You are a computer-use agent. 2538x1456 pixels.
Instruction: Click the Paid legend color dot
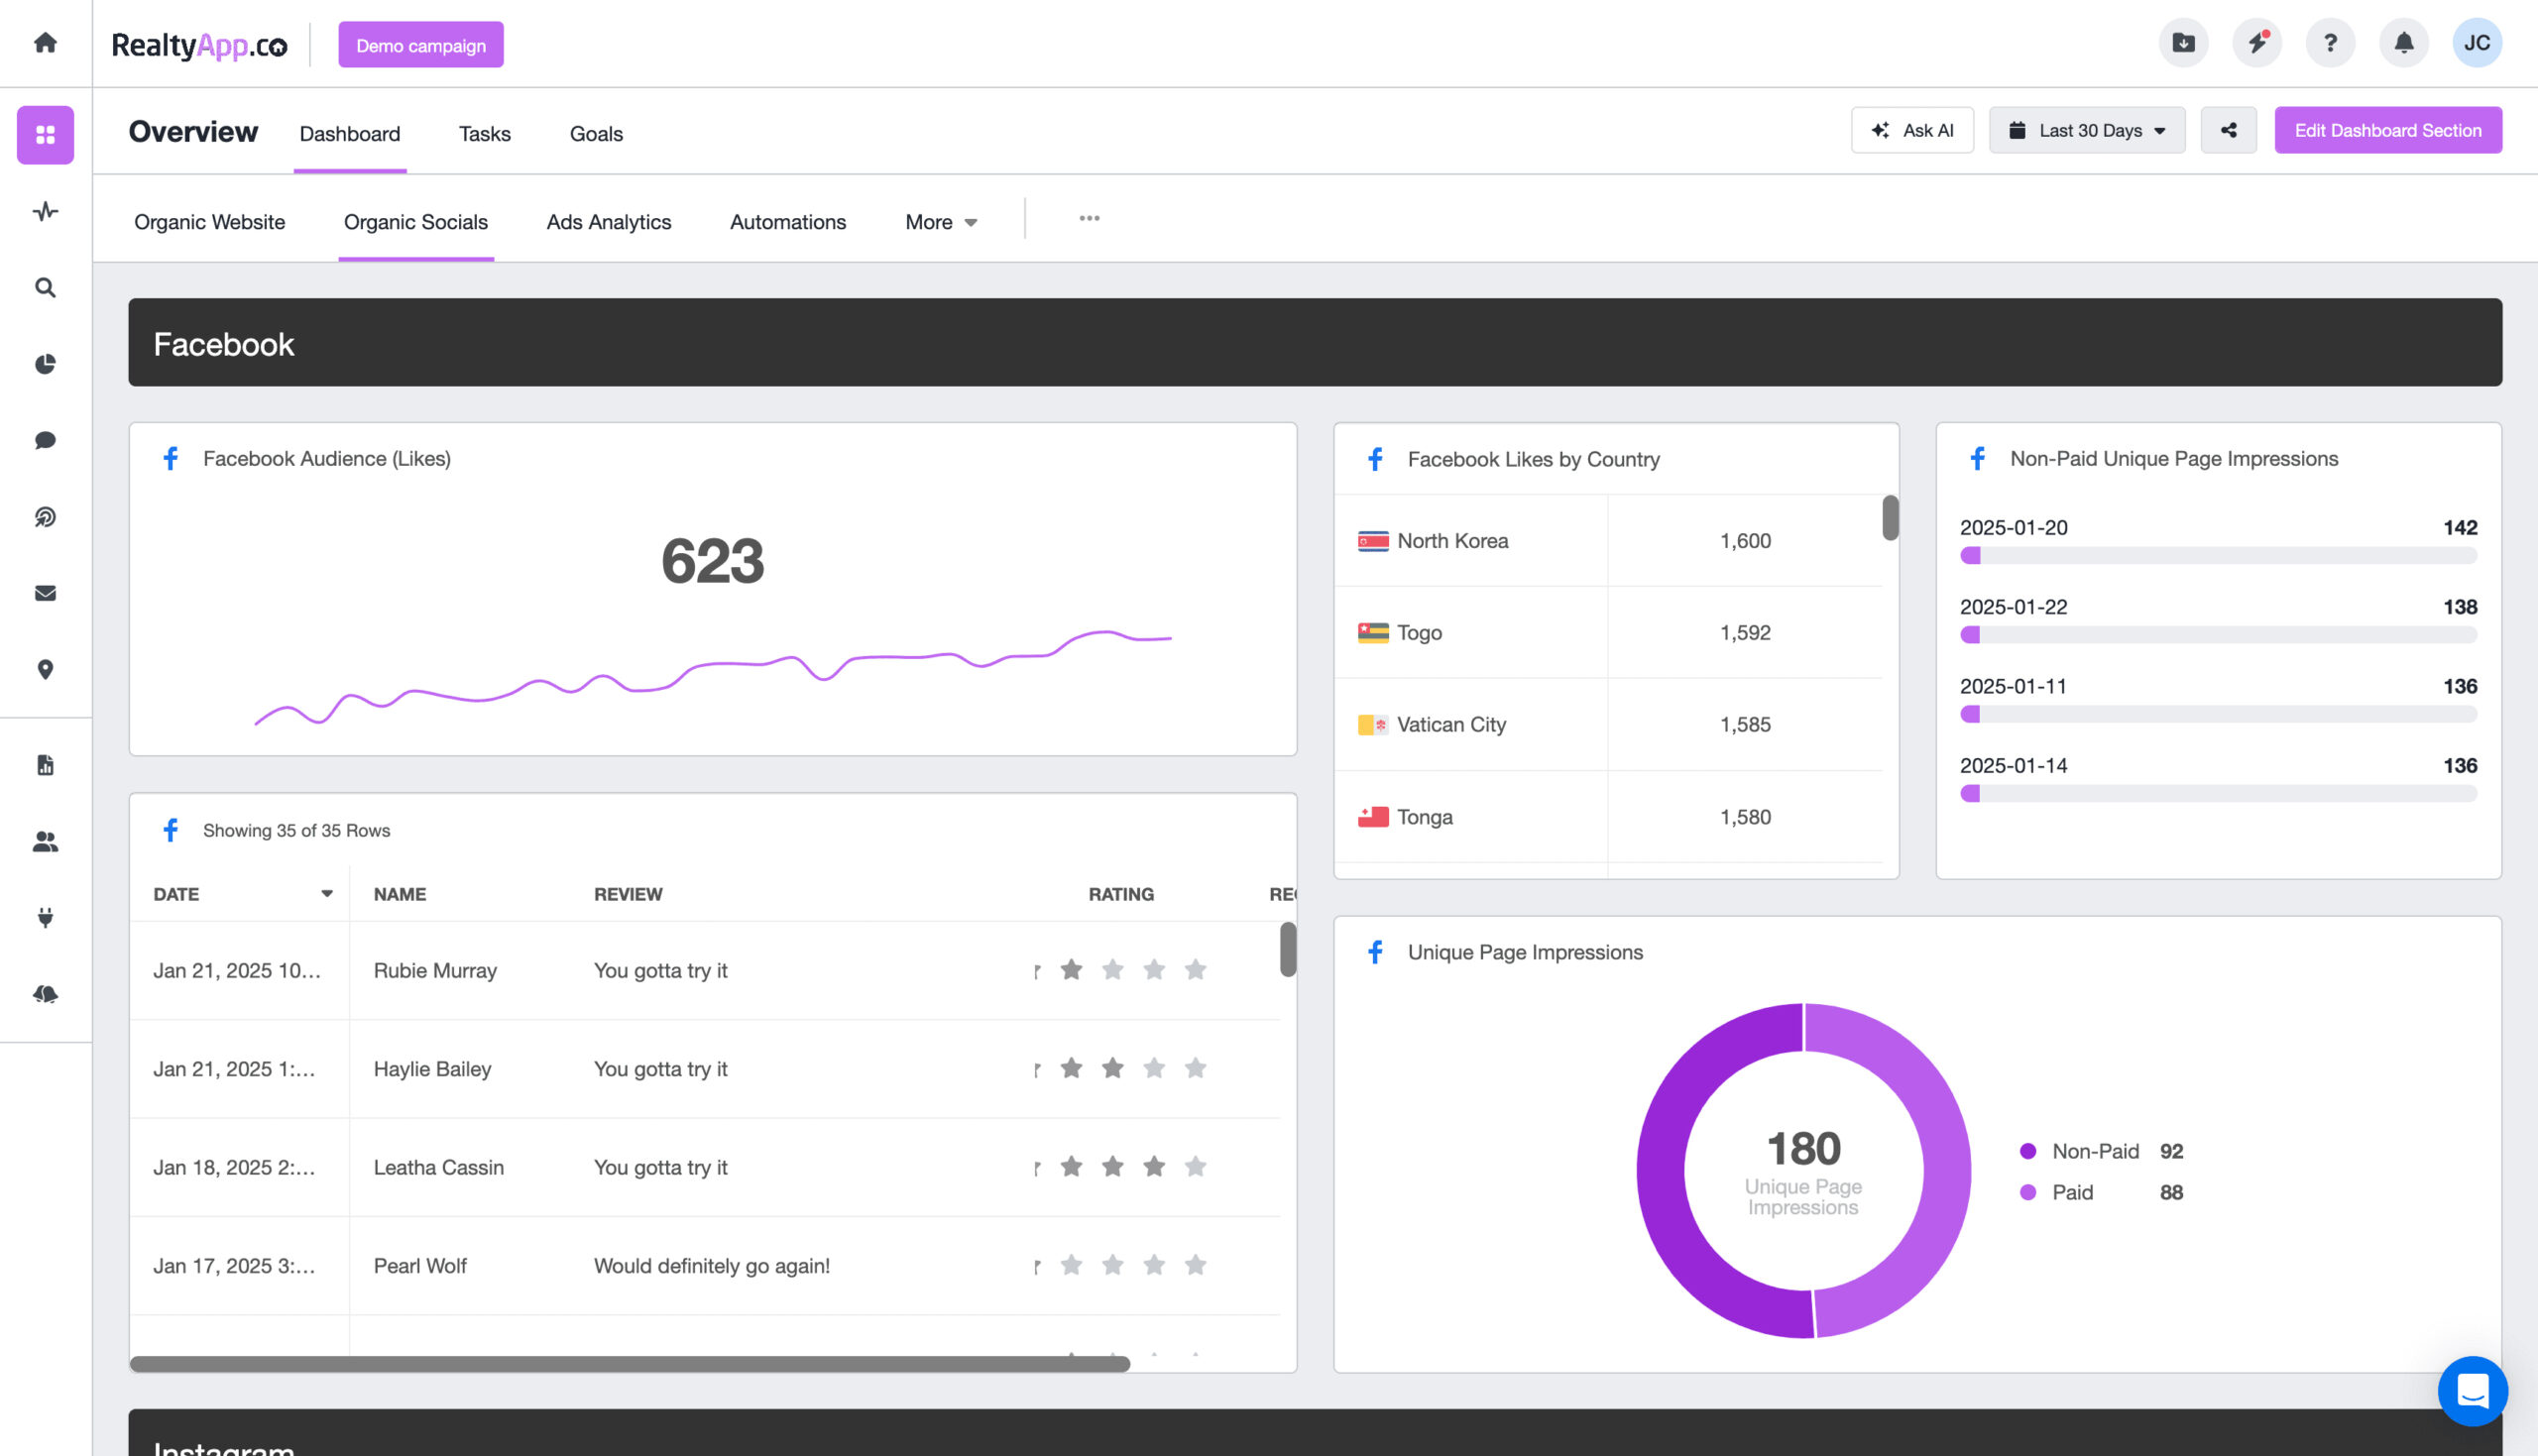[2027, 1192]
